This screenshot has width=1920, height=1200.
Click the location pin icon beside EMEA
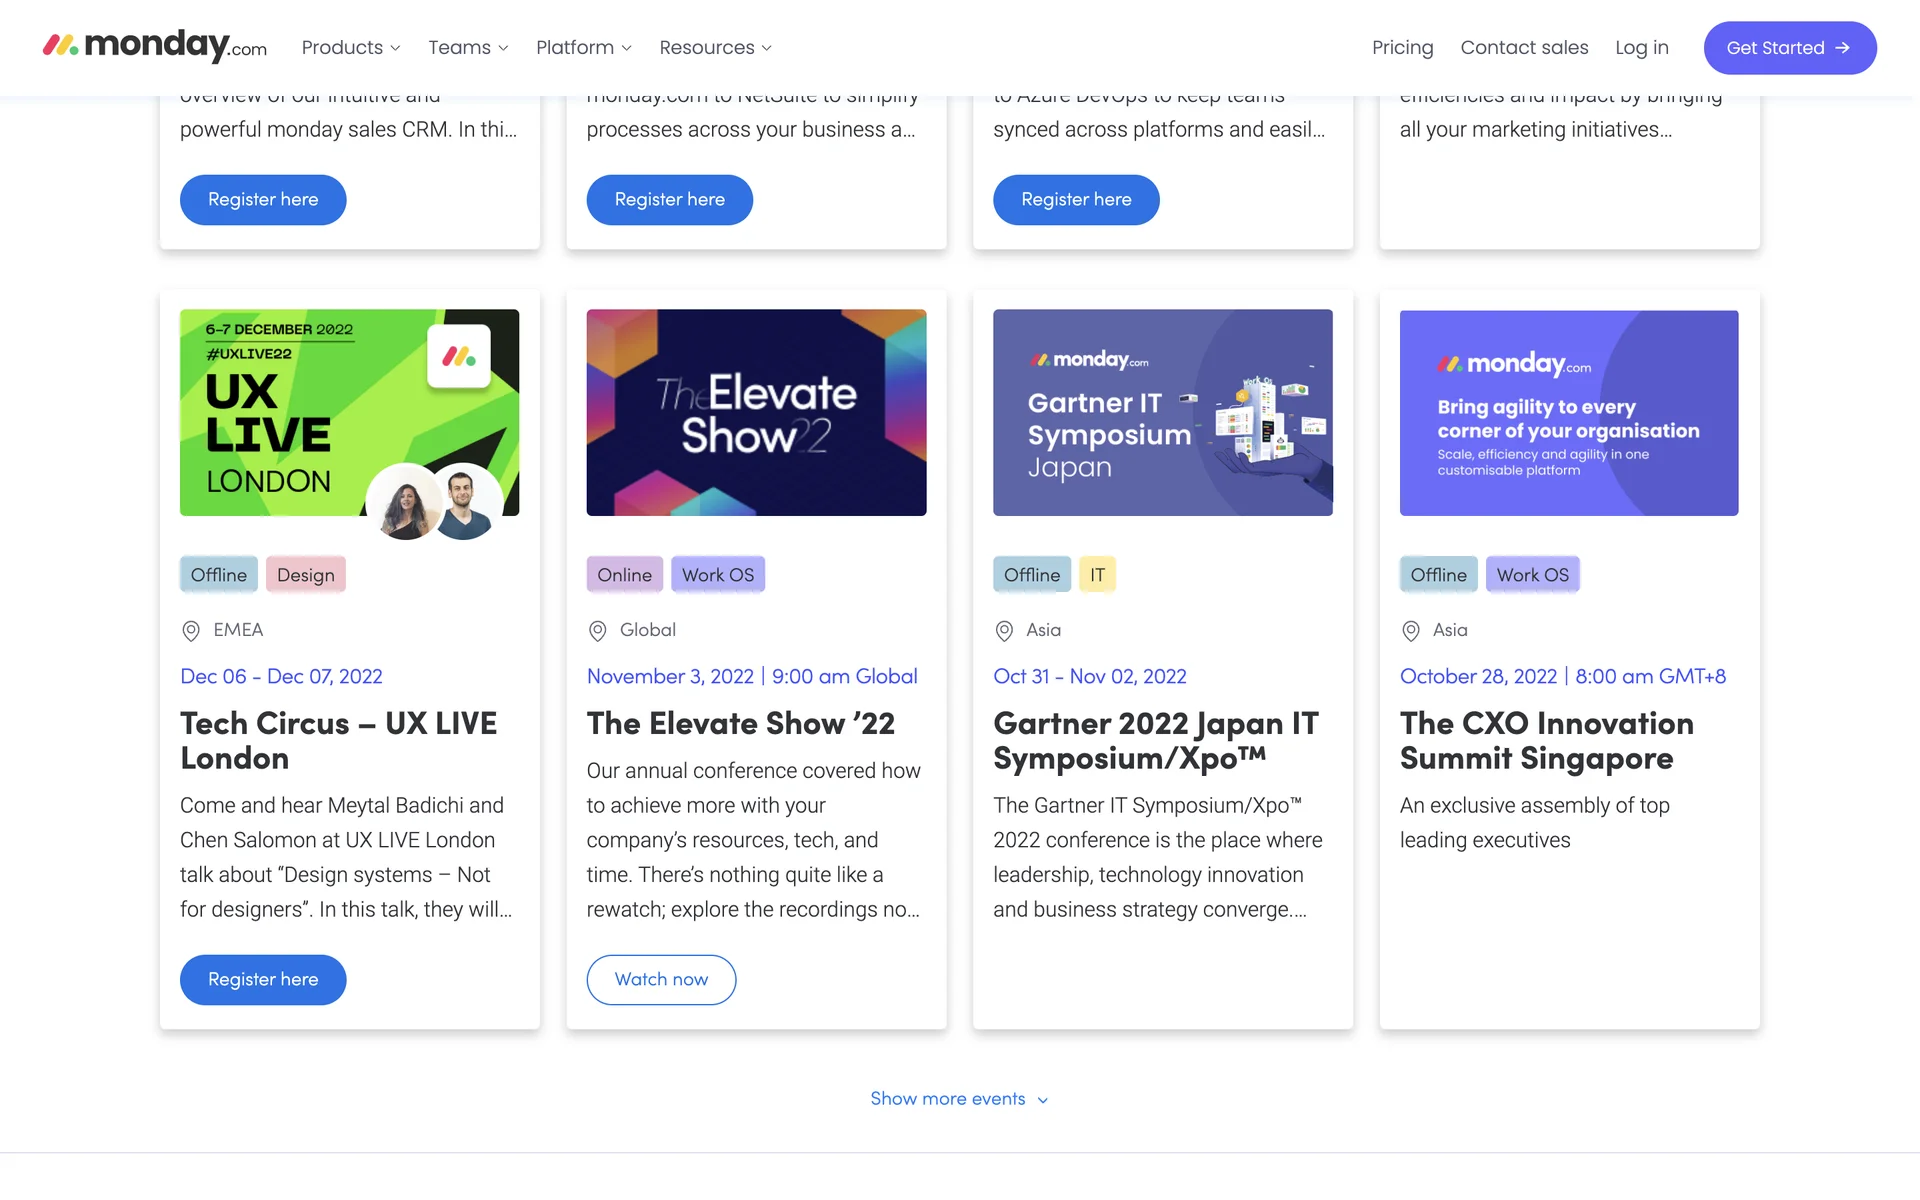pos(191,631)
